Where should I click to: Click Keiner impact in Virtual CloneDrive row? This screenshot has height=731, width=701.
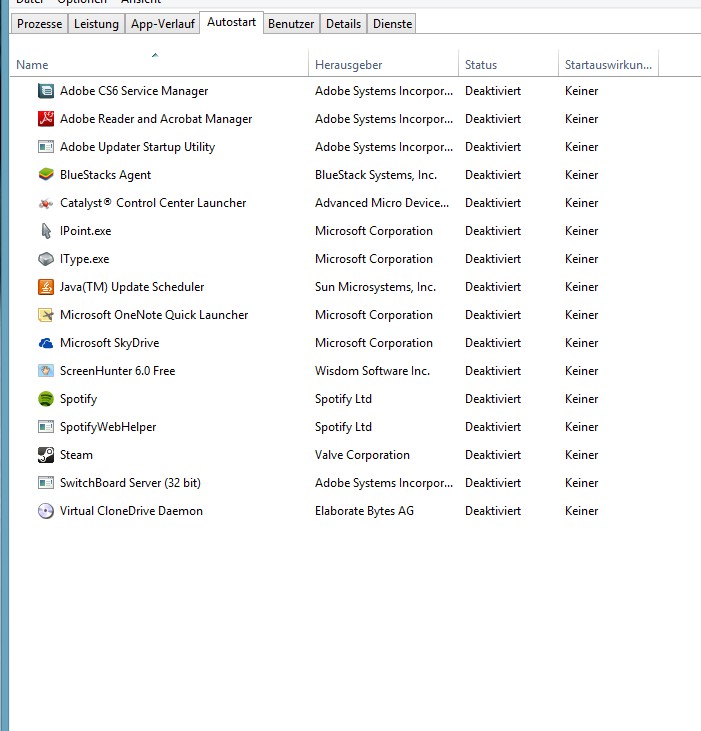(x=581, y=510)
